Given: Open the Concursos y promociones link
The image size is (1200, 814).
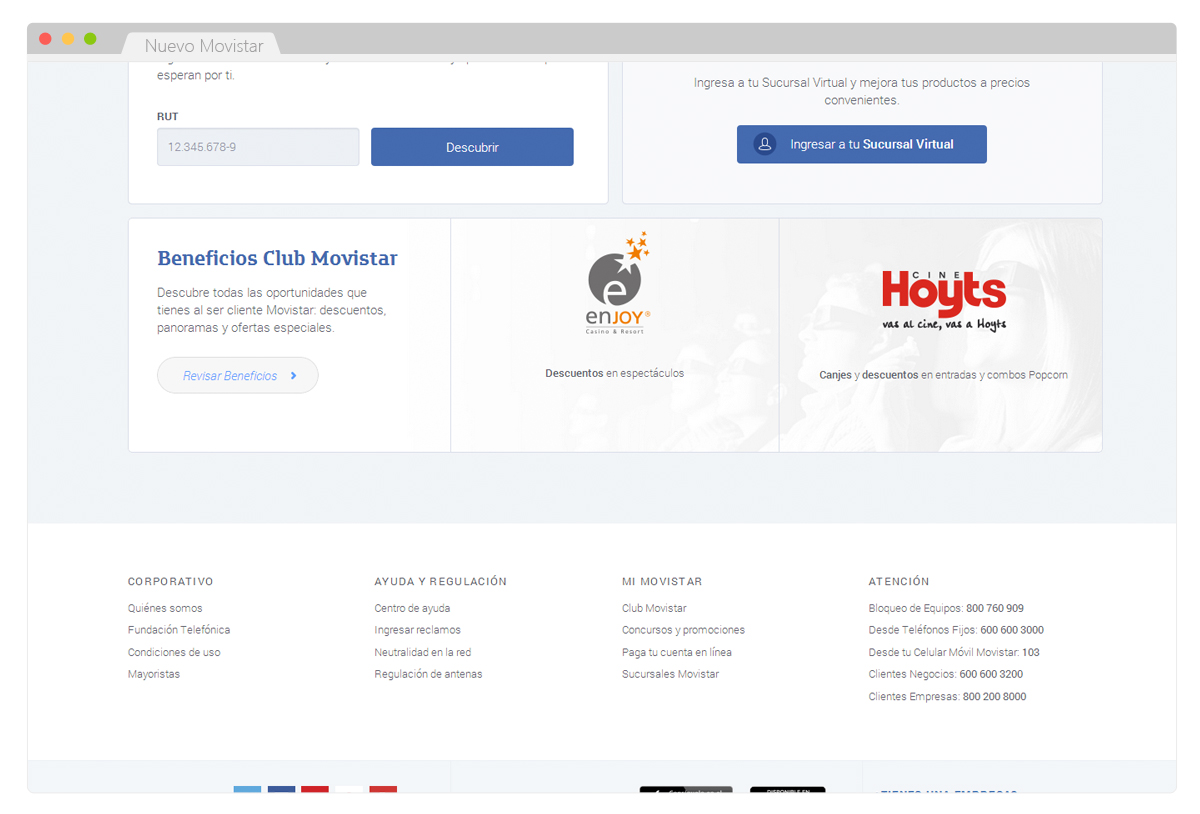Looking at the screenshot, I should click(683, 630).
